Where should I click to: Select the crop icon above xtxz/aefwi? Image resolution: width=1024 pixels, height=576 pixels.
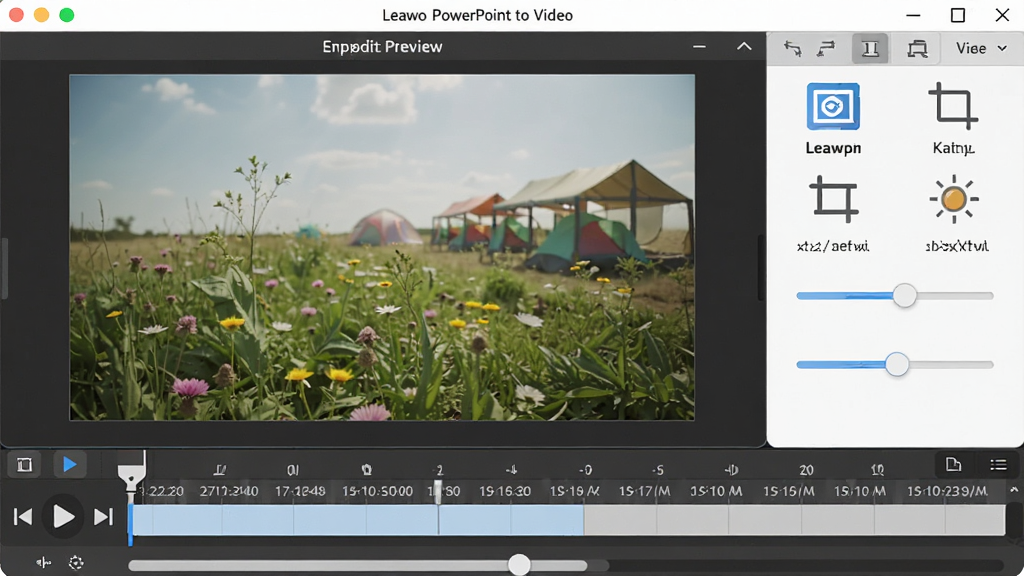click(x=833, y=199)
